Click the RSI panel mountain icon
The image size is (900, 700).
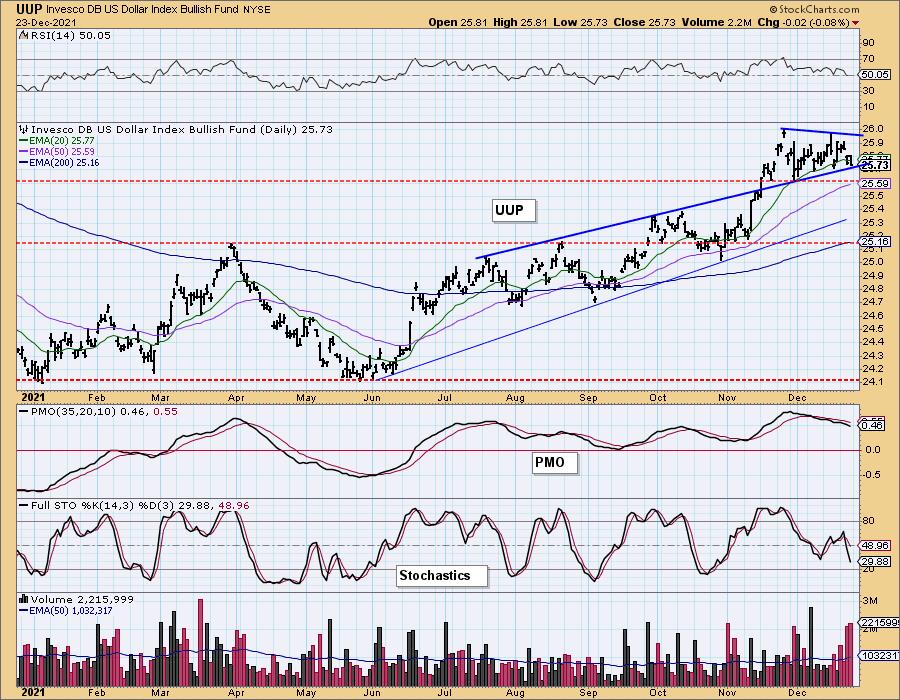(x=23, y=36)
